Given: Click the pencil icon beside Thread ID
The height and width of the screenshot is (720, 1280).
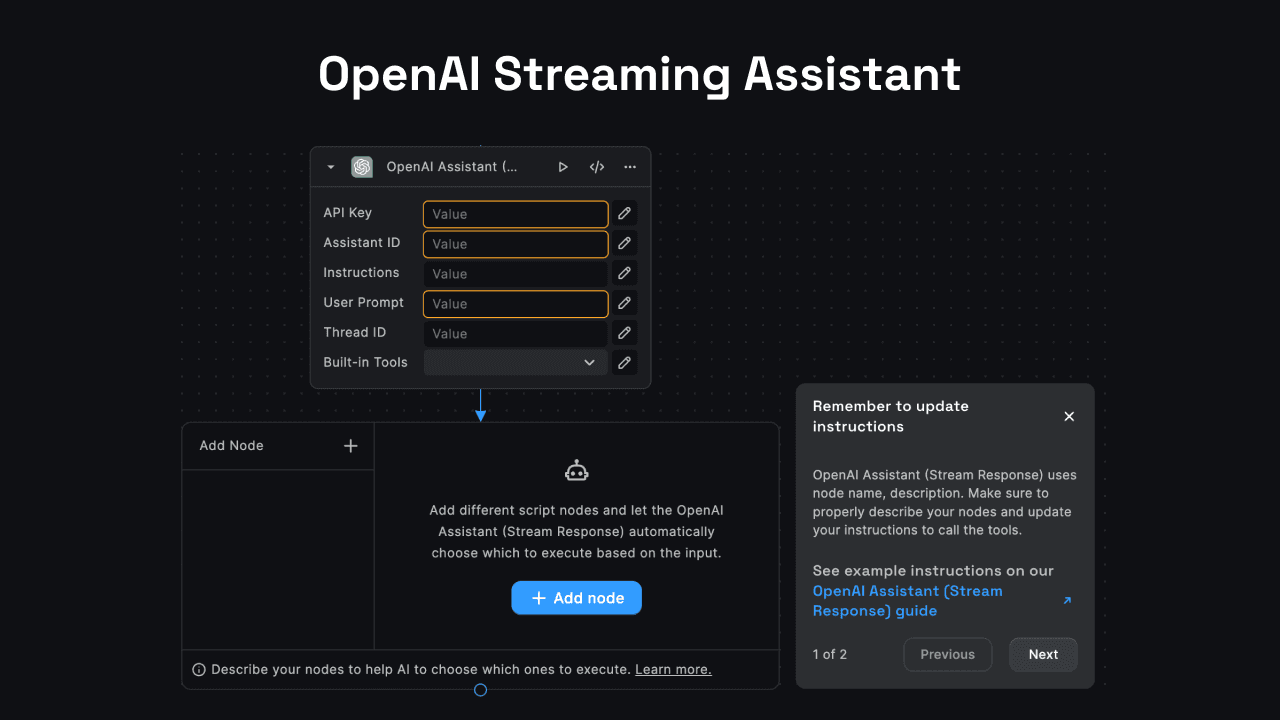Looking at the screenshot, I should point(623,332).
